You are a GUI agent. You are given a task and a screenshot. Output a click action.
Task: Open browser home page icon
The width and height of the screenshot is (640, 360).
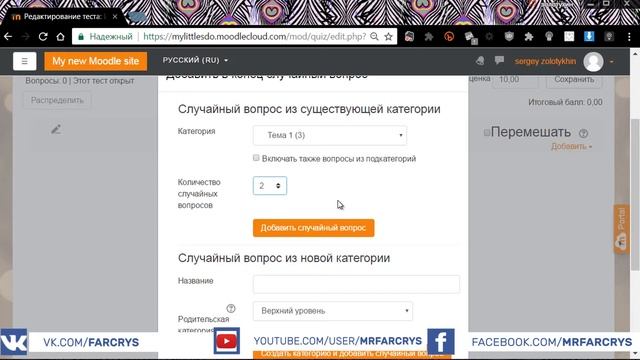[x=60, y=37]
